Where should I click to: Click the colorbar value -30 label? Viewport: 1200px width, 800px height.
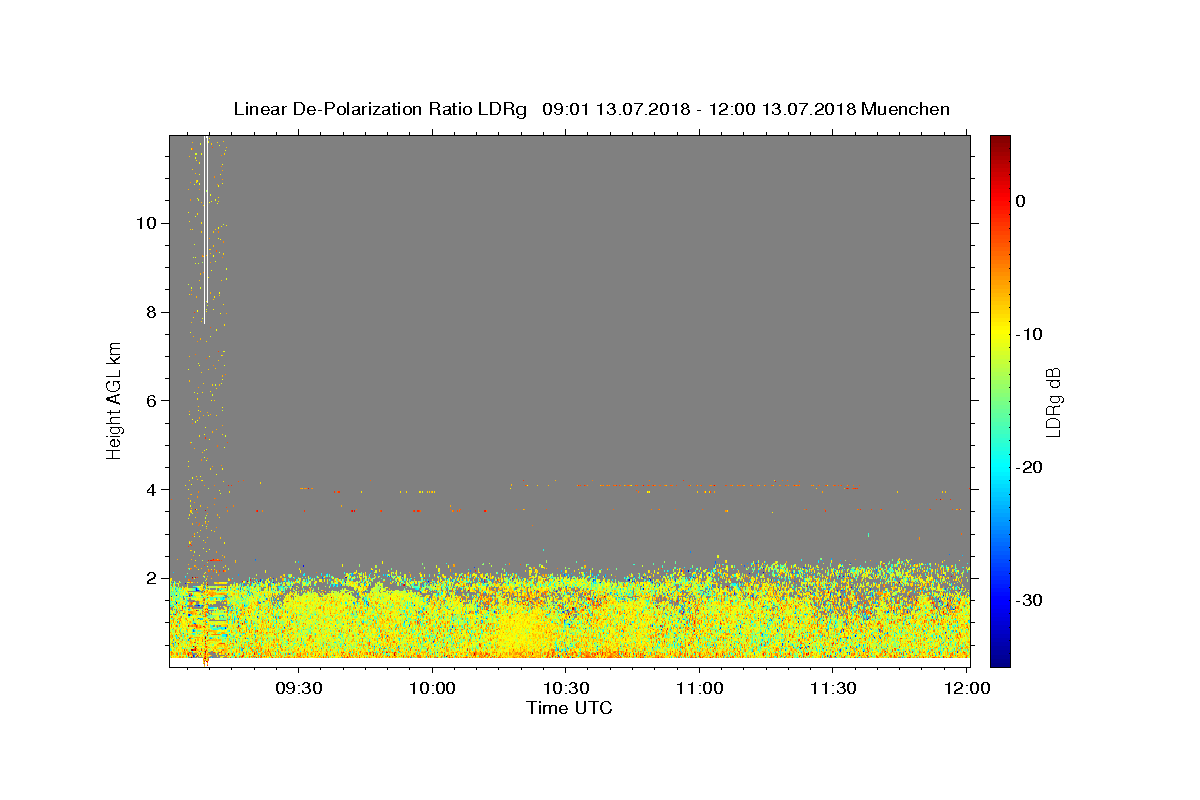pyautogui.click(x=1030, y=600)
